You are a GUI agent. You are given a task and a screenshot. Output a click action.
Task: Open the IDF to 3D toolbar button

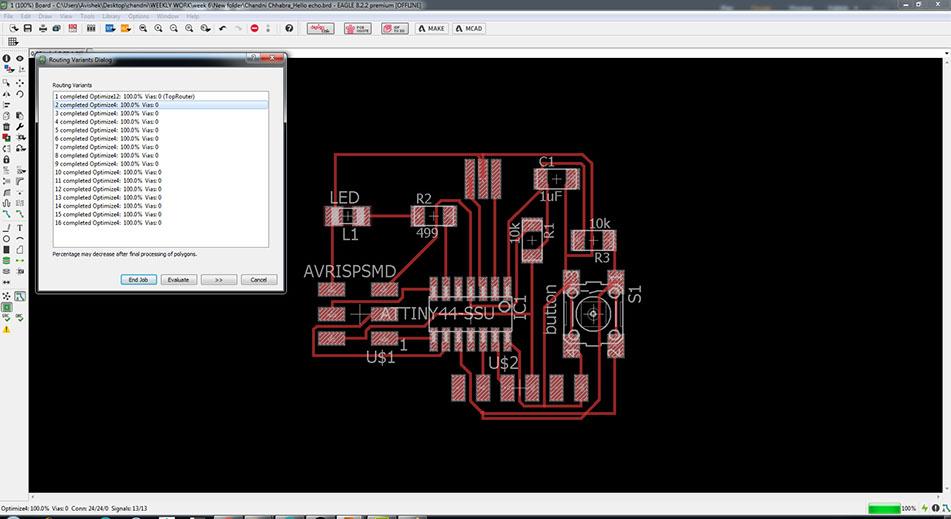tap(395, 28)
